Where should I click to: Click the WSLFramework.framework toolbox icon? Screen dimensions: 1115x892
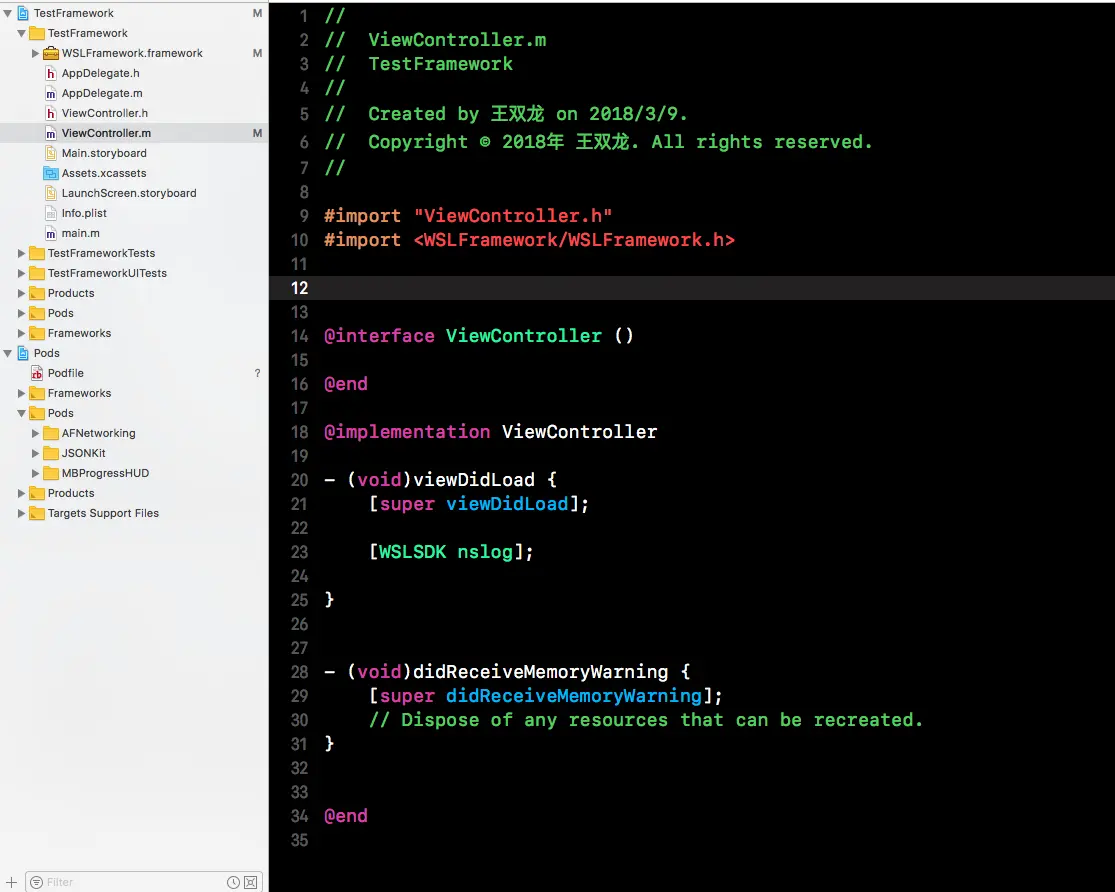click(x=50, y=53)
